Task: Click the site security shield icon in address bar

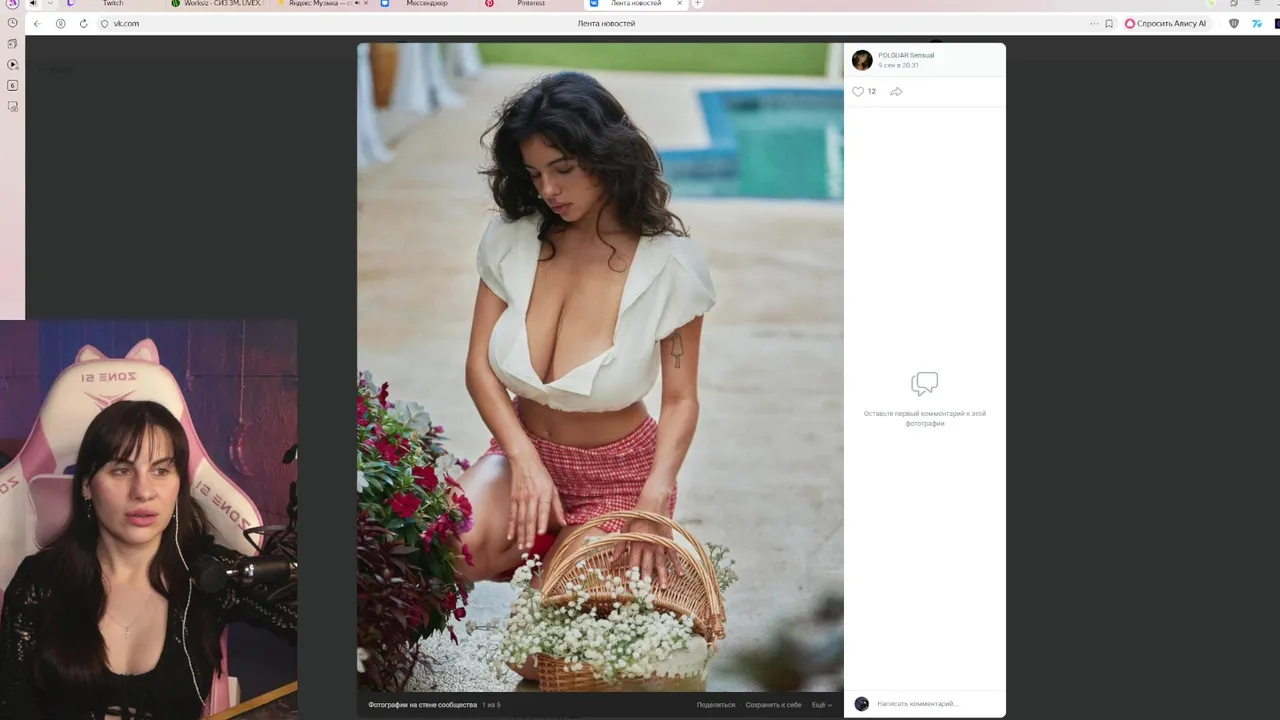Action: tap(104, 23)
